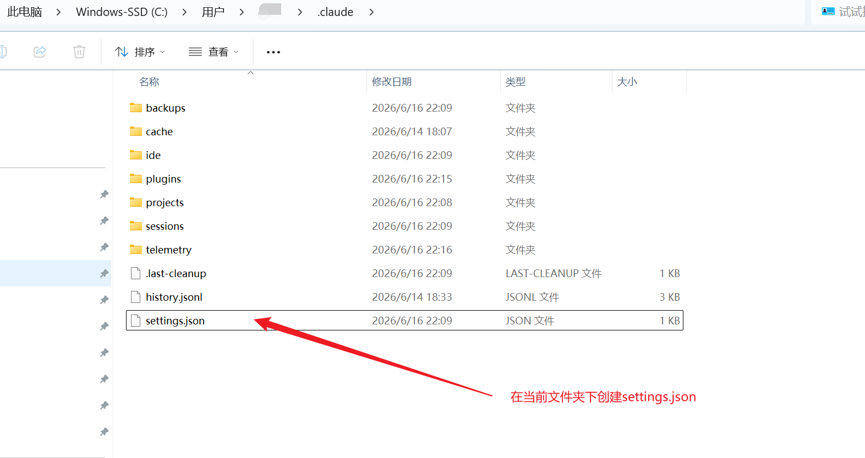Expand chevron after 用户 breadcrumb

[241, 12]
